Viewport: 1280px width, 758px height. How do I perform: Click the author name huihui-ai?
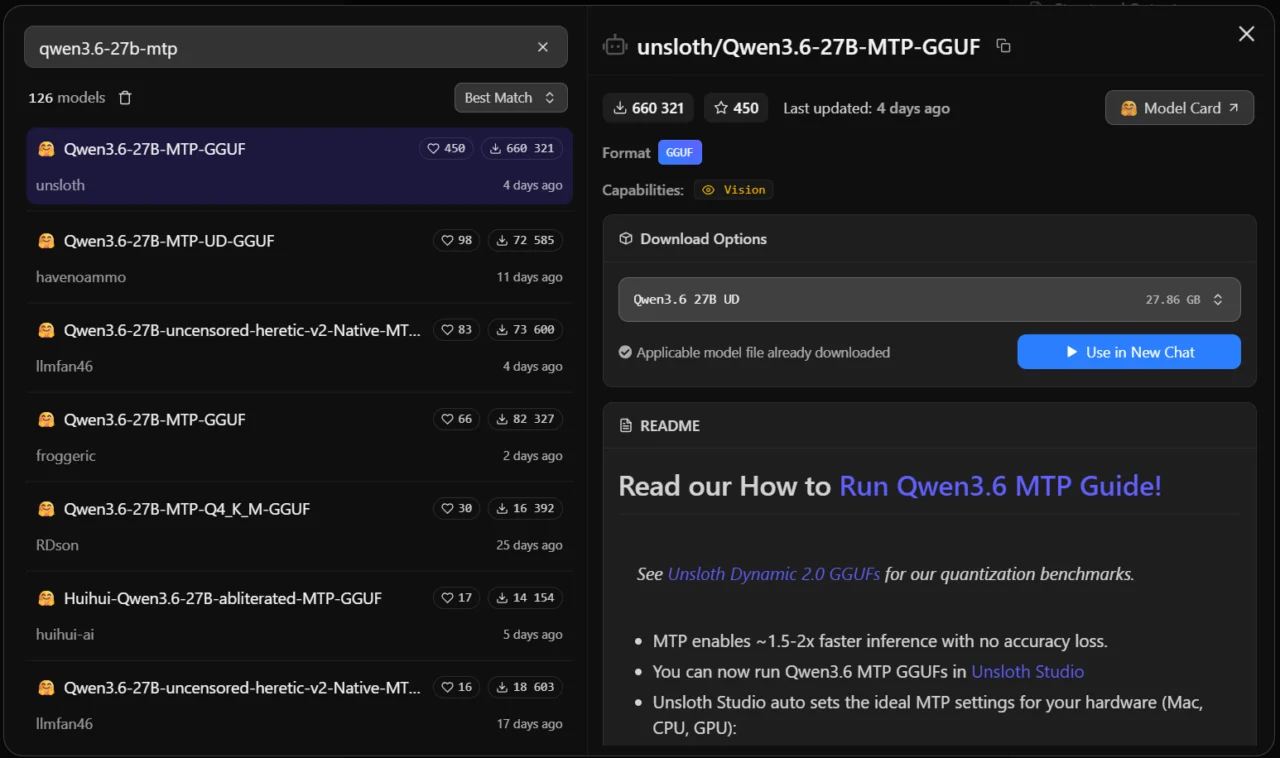65,635
